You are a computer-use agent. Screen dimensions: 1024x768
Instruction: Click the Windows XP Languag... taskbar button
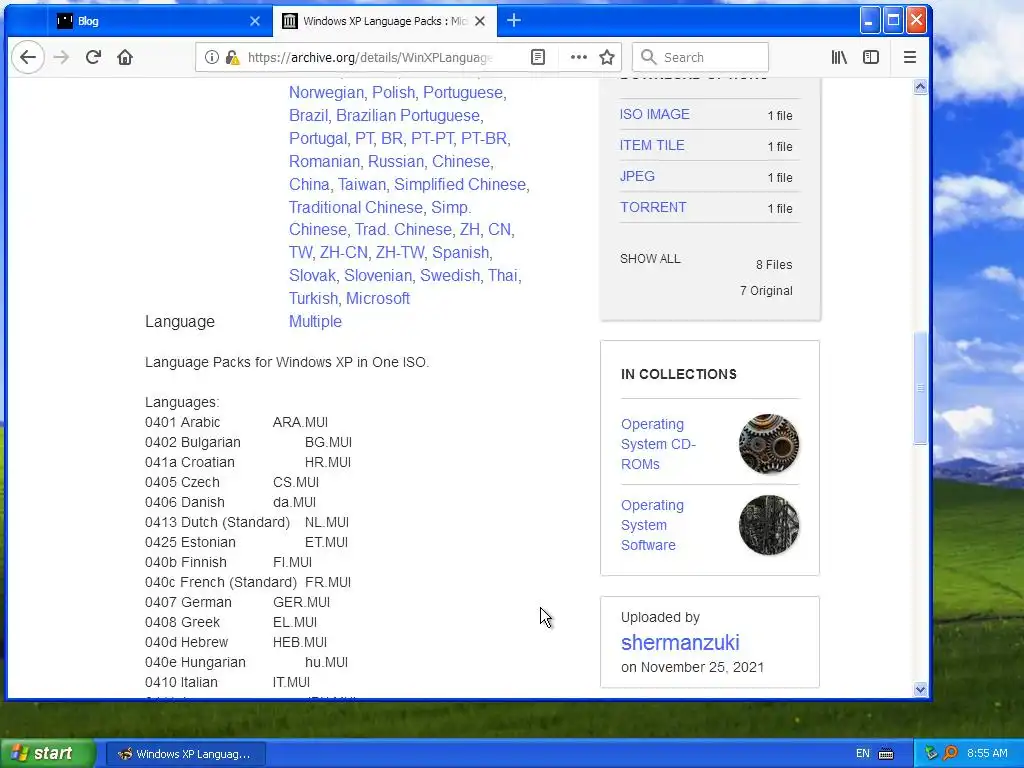click(185, 754)
